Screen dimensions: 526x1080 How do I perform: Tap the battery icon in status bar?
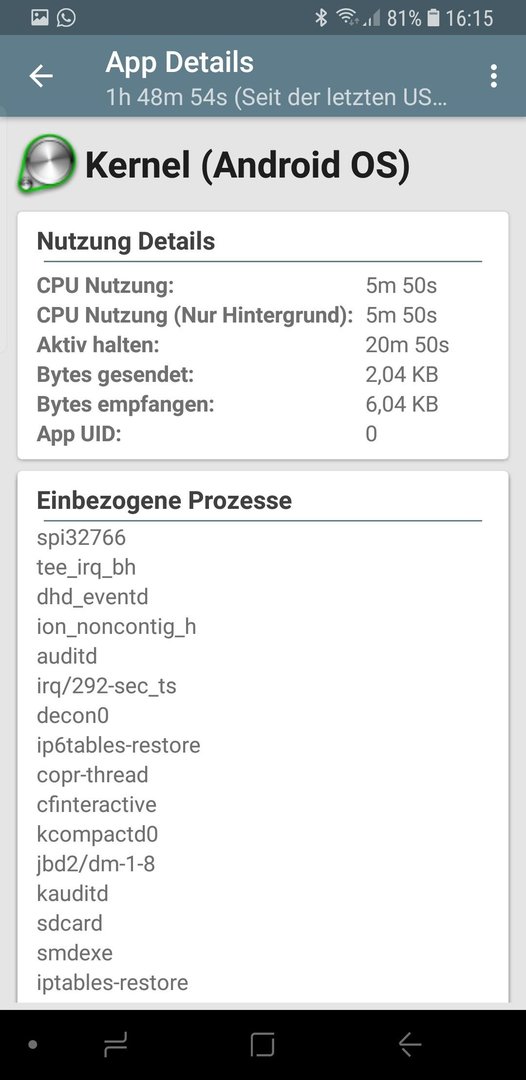coord(433,18)
